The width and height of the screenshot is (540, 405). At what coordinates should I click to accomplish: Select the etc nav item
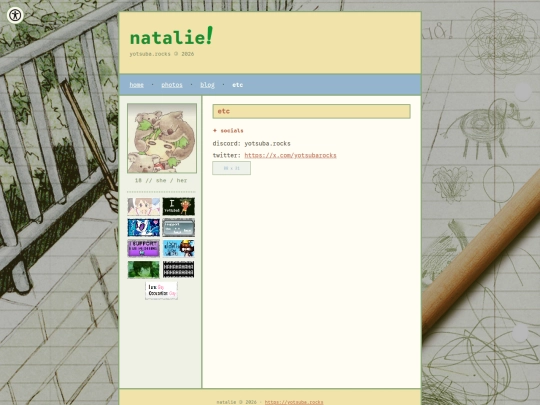click(x=238, y=85)
